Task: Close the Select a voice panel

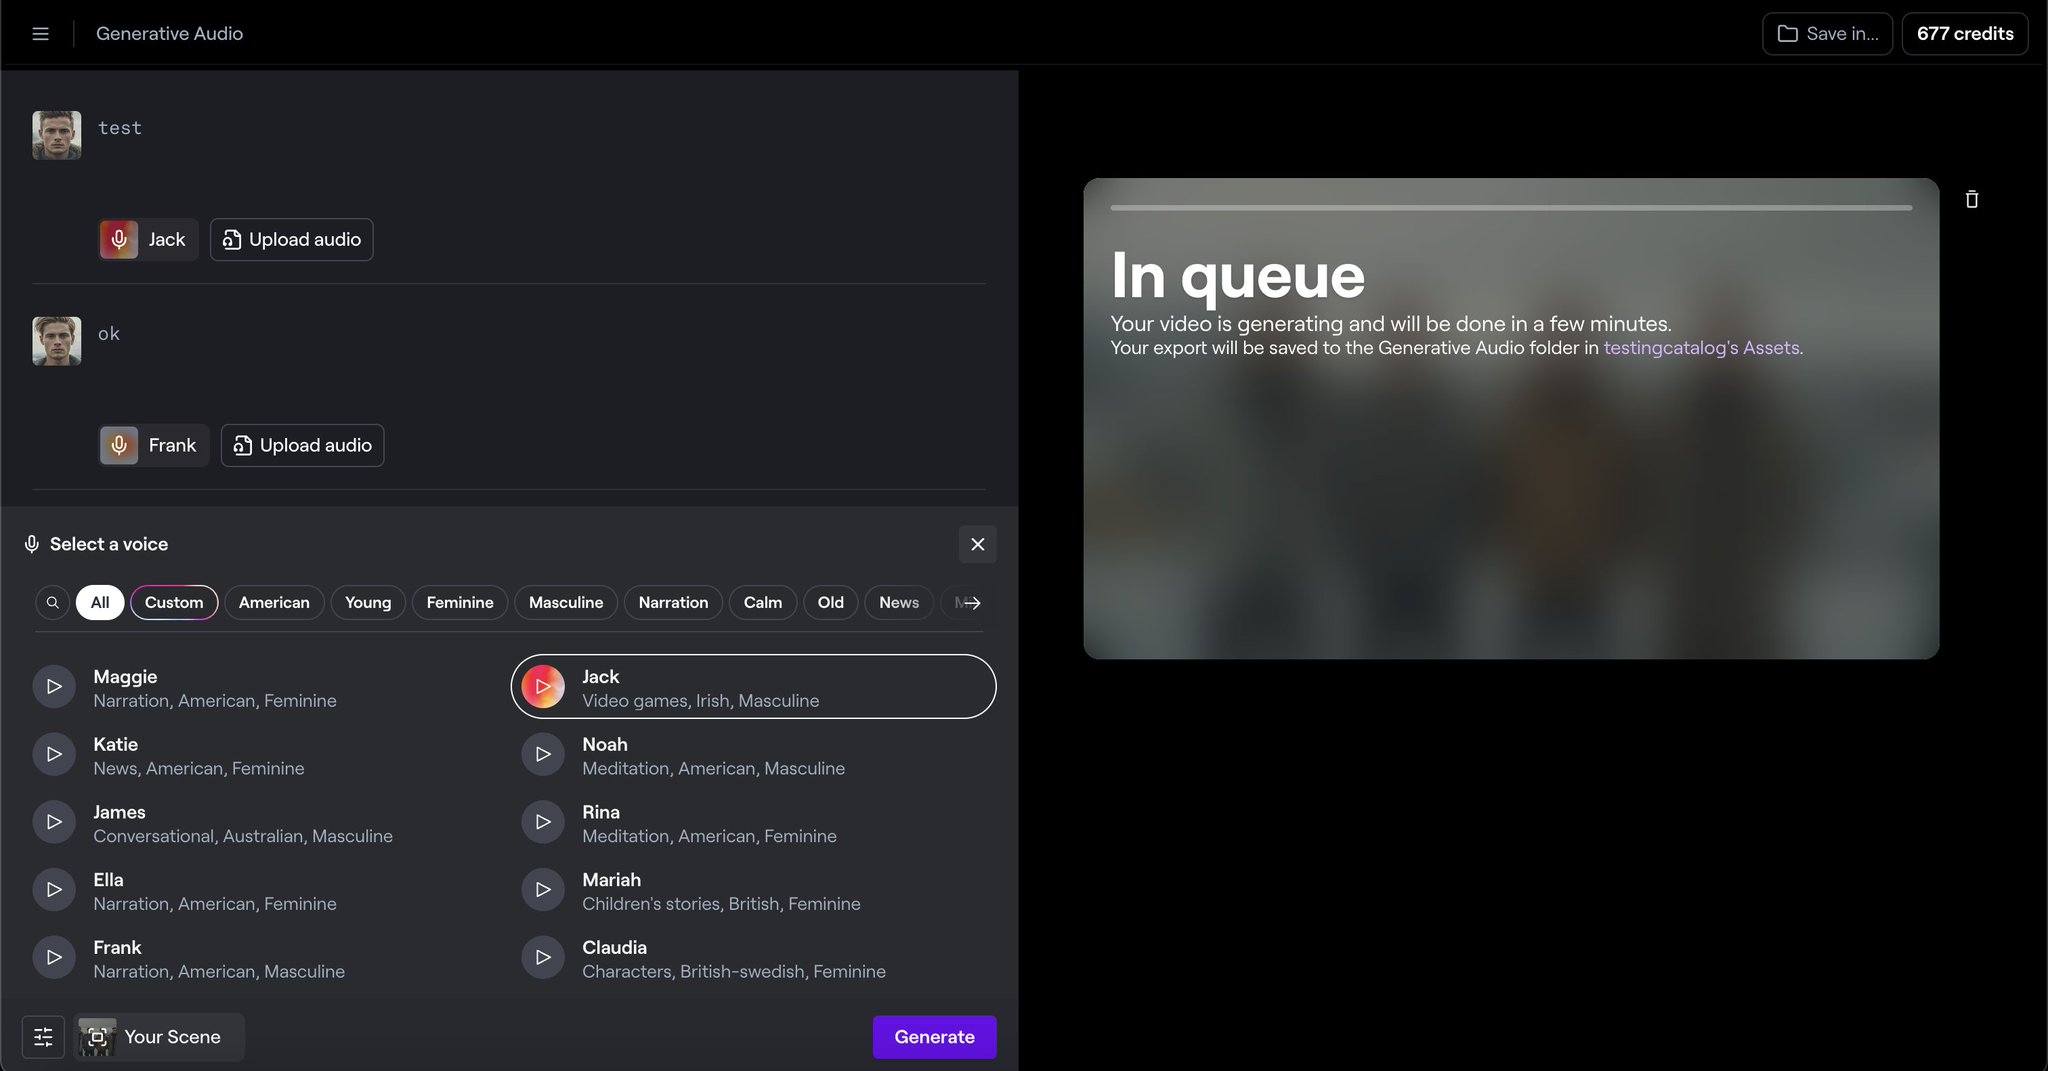Action: pyautogui.click(x=977, y=545)
